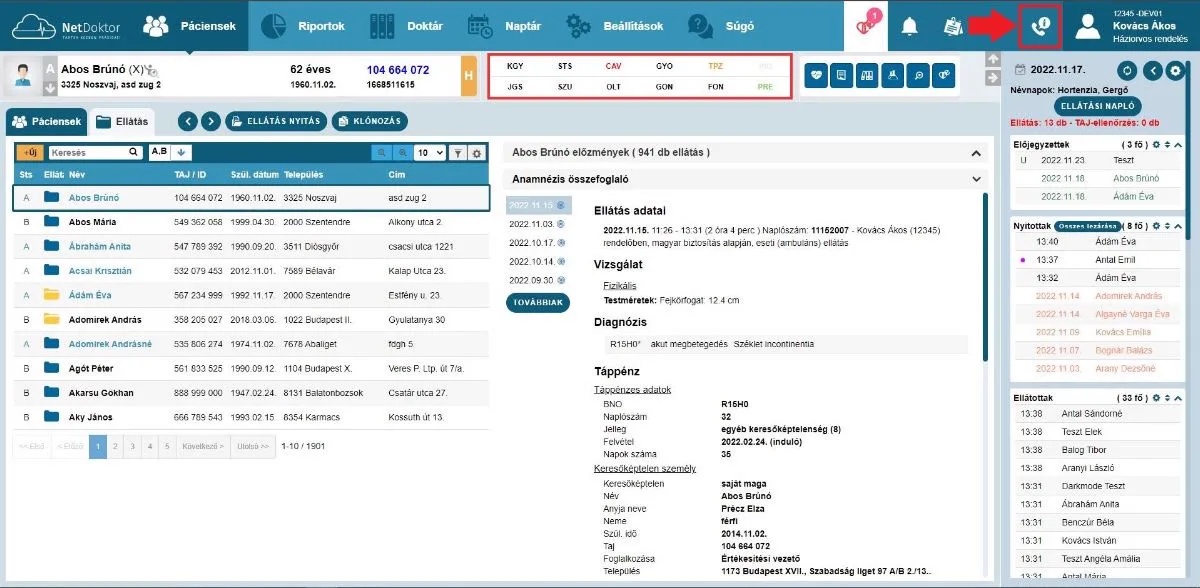The height and width of the screenshot is (588, 1200).
Task: Click the heartbeat icon in patient toolbar
Action: [x=817, y=74]
